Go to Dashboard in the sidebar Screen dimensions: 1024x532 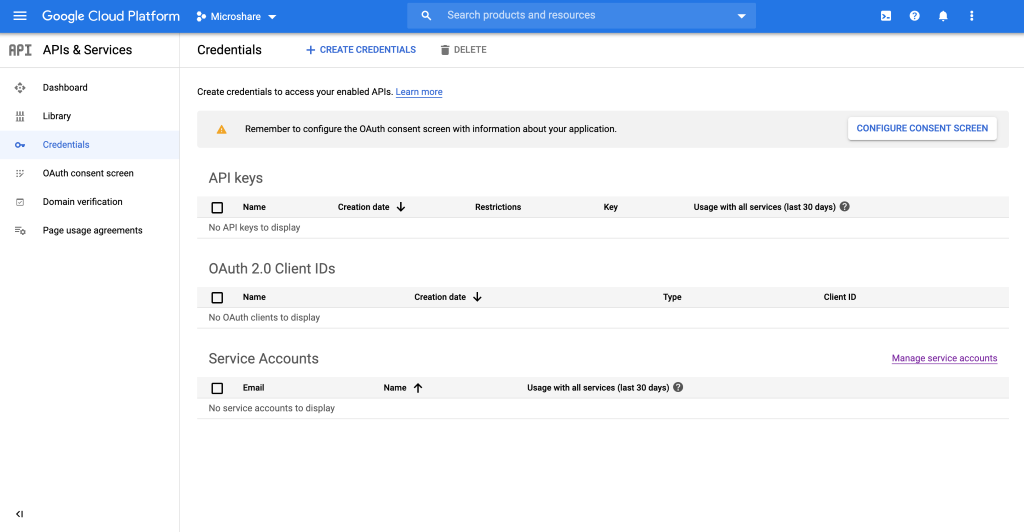(x=65, y=88)
